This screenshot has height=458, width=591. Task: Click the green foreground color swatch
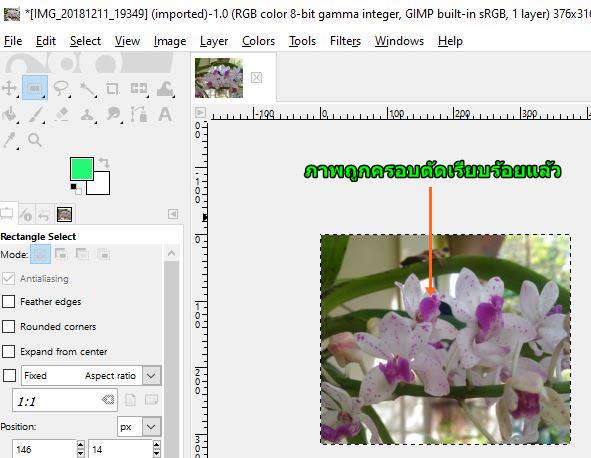click(81, 168)
